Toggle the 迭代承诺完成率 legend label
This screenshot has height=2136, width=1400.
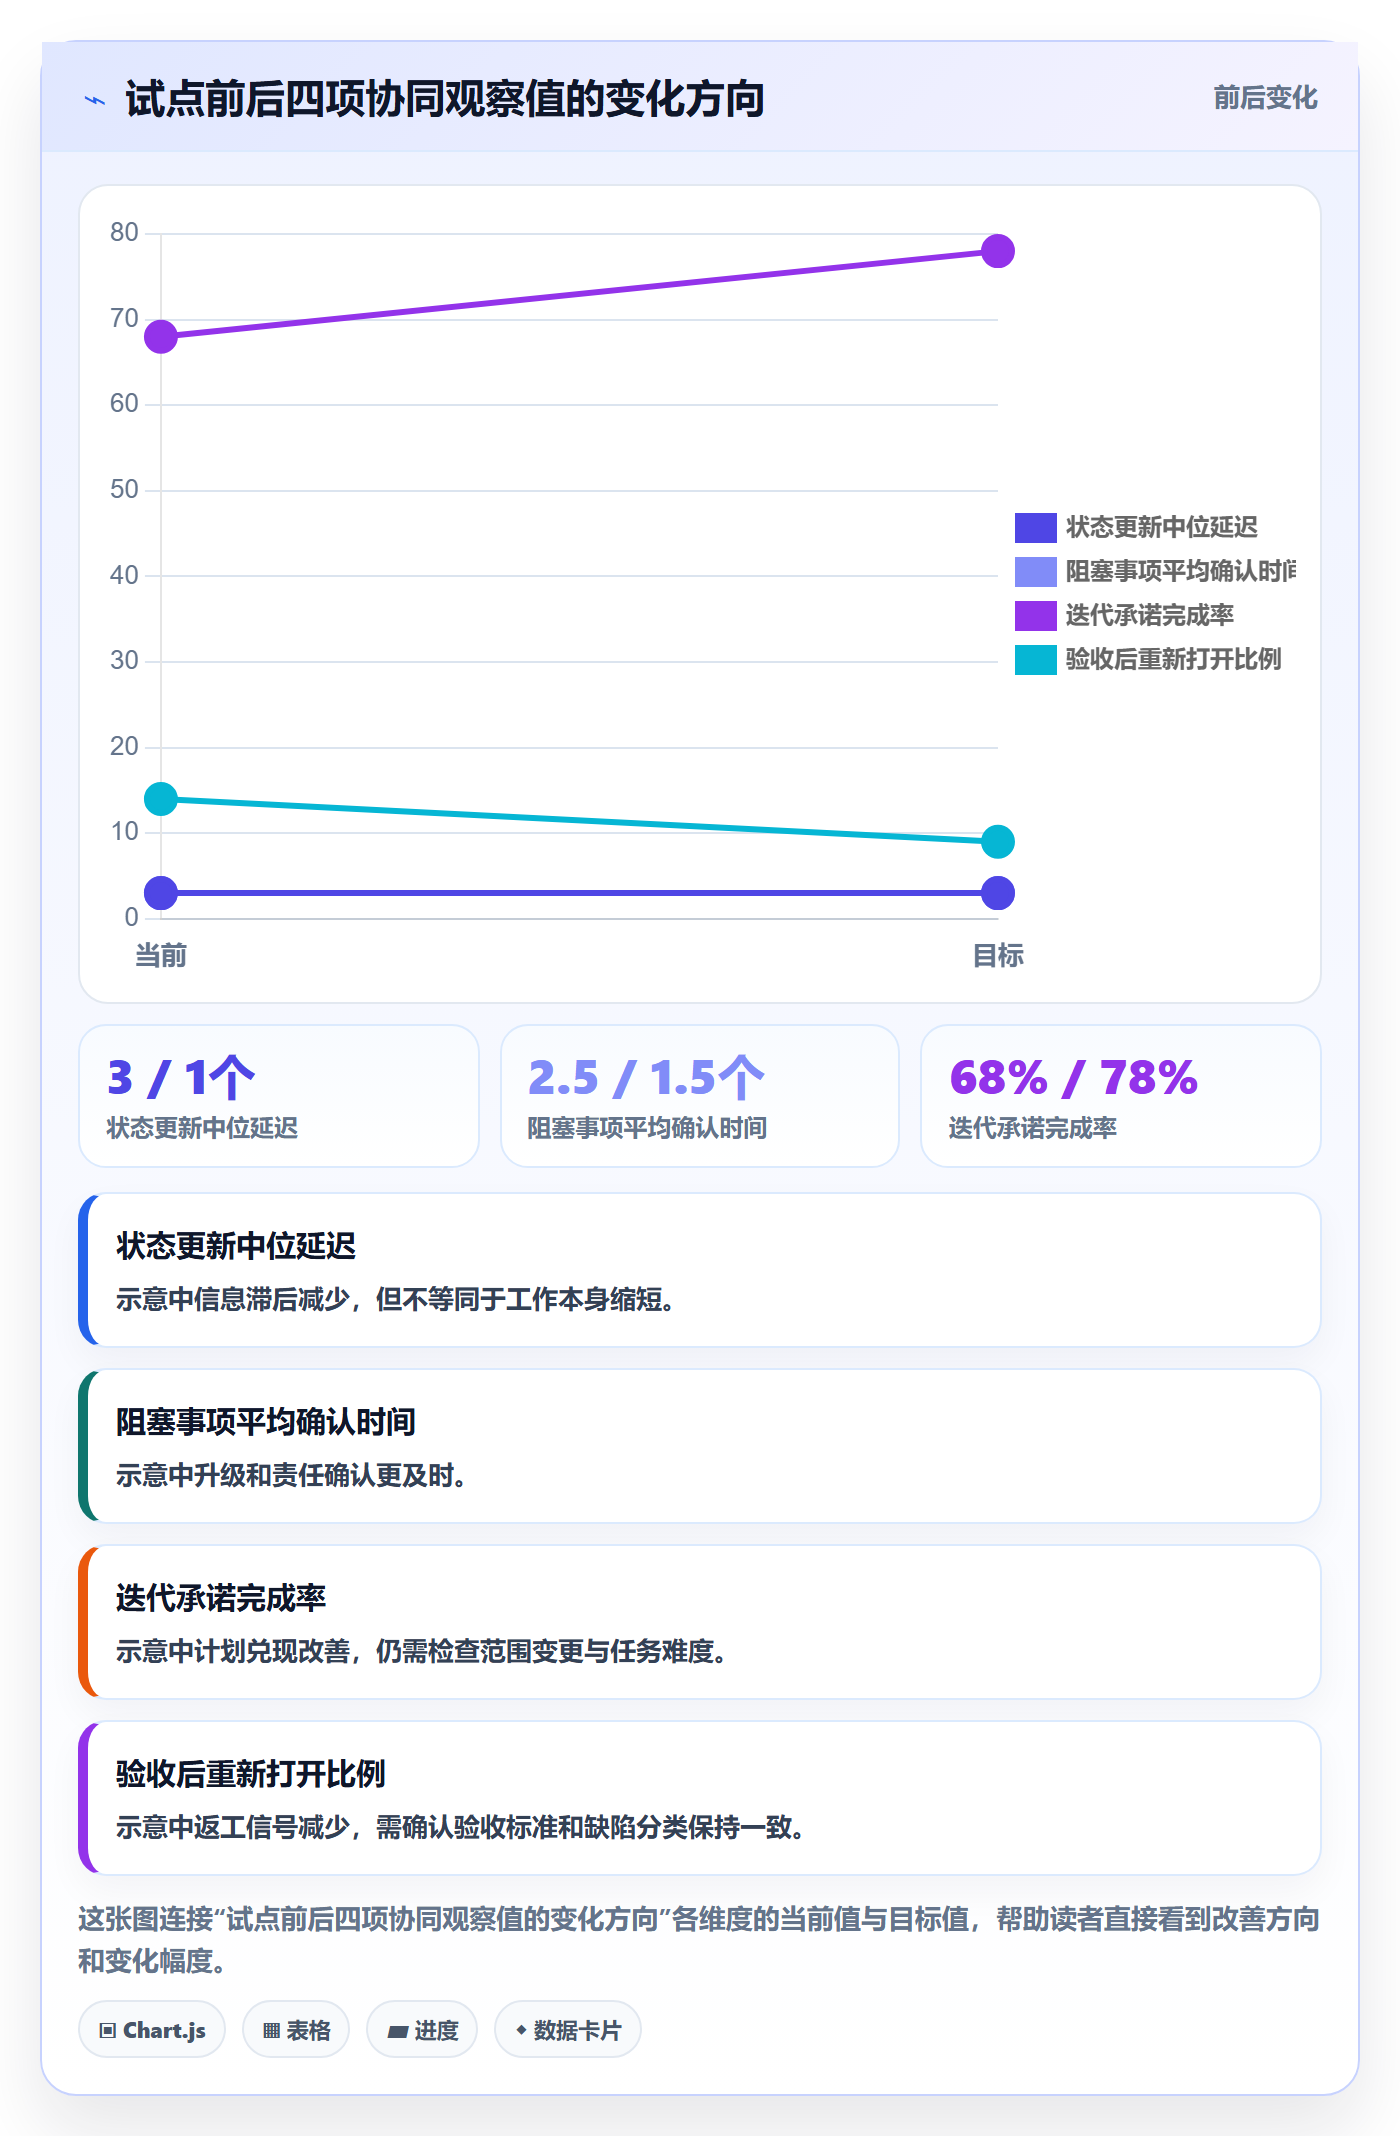1149,615
